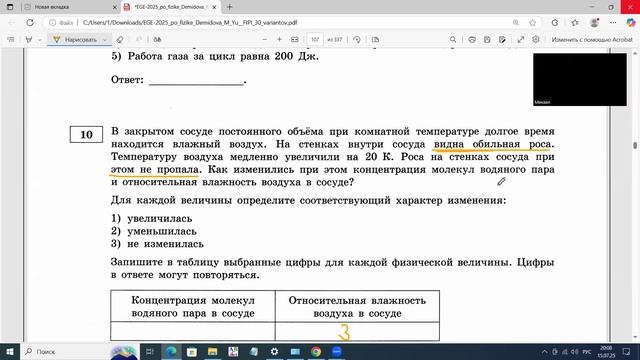Click 'Относительная влажность воздуха в сосуде' header
This screenshot has height=360, width=640.
(357, 307)
